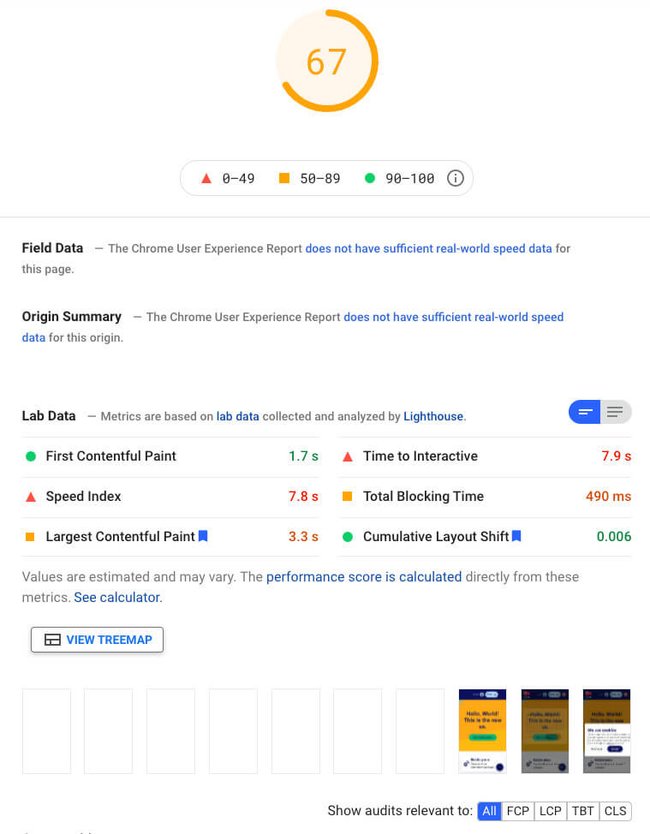
Task: Open the Lighthouse link in Lab Data
Action: point(433,415)
